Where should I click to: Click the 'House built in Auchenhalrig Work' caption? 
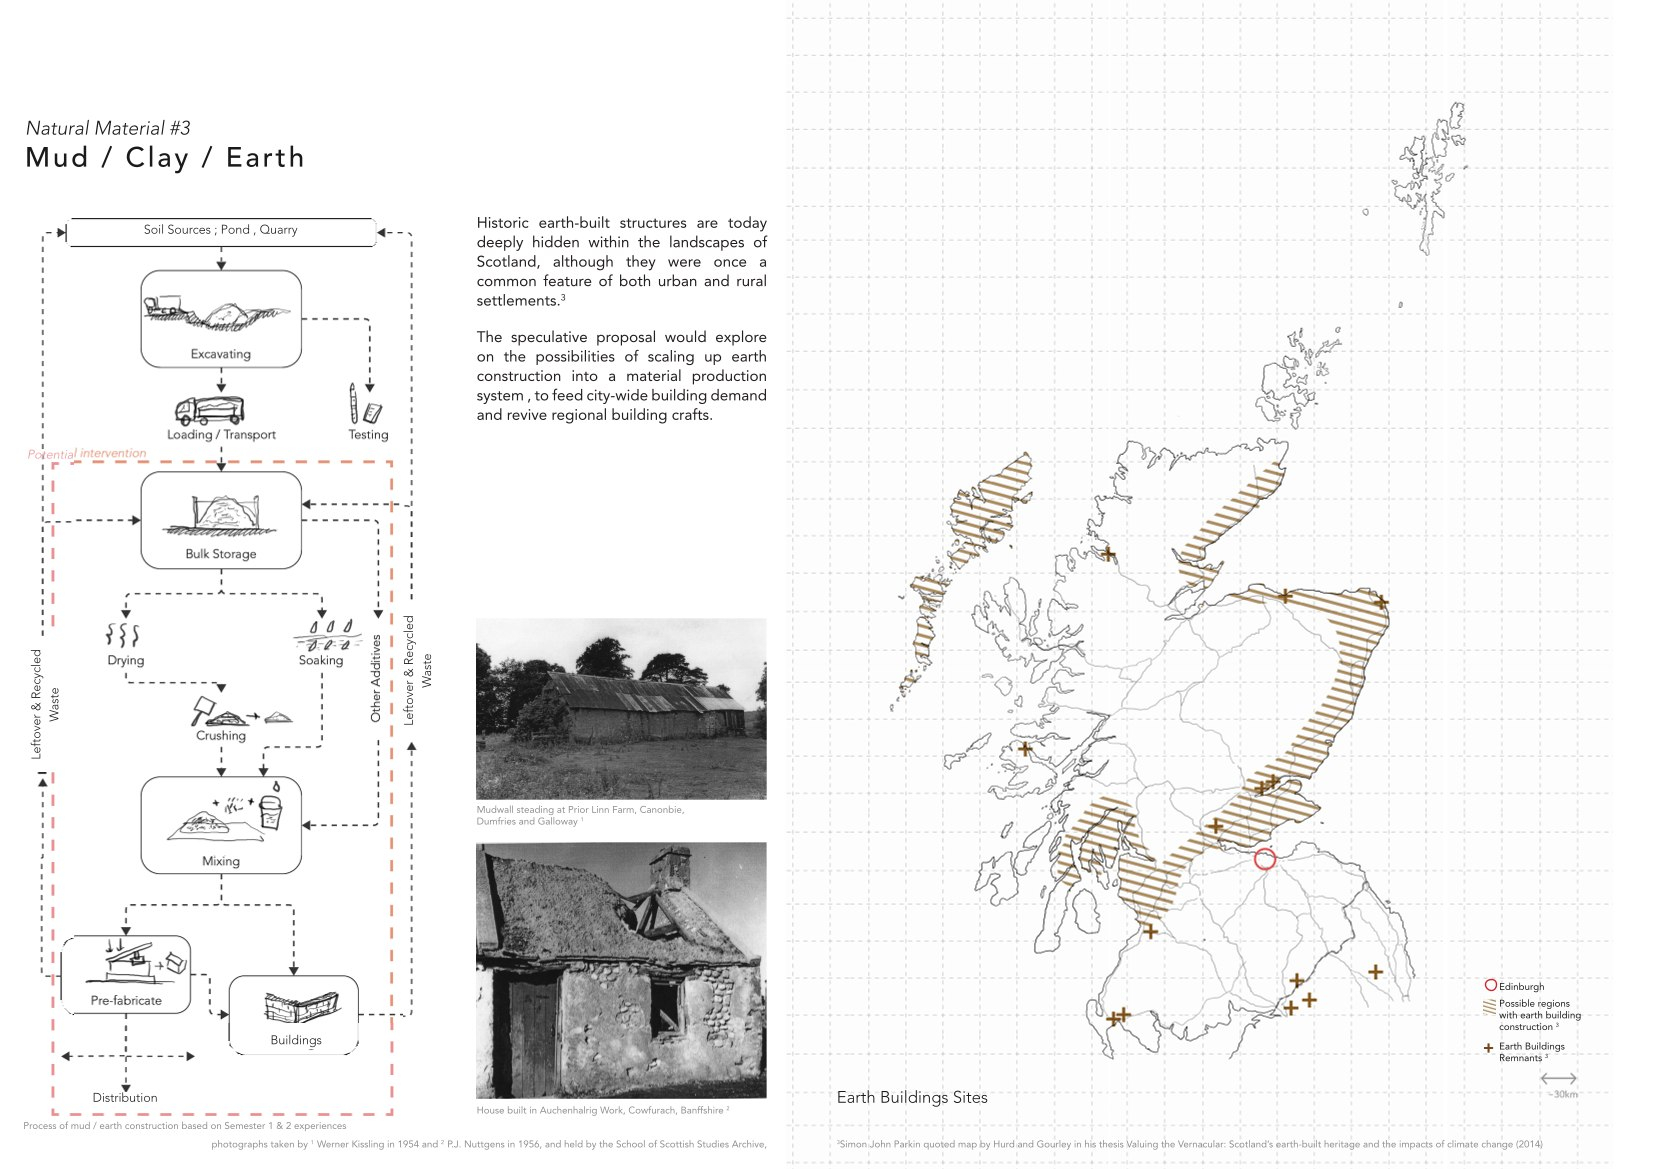[603, 1110]
